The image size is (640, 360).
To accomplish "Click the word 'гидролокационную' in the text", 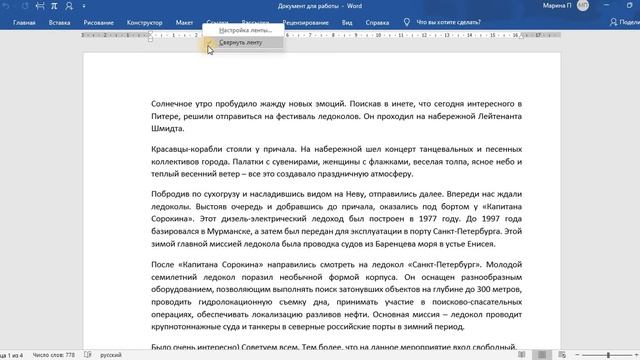I will [x=236, y=302].
